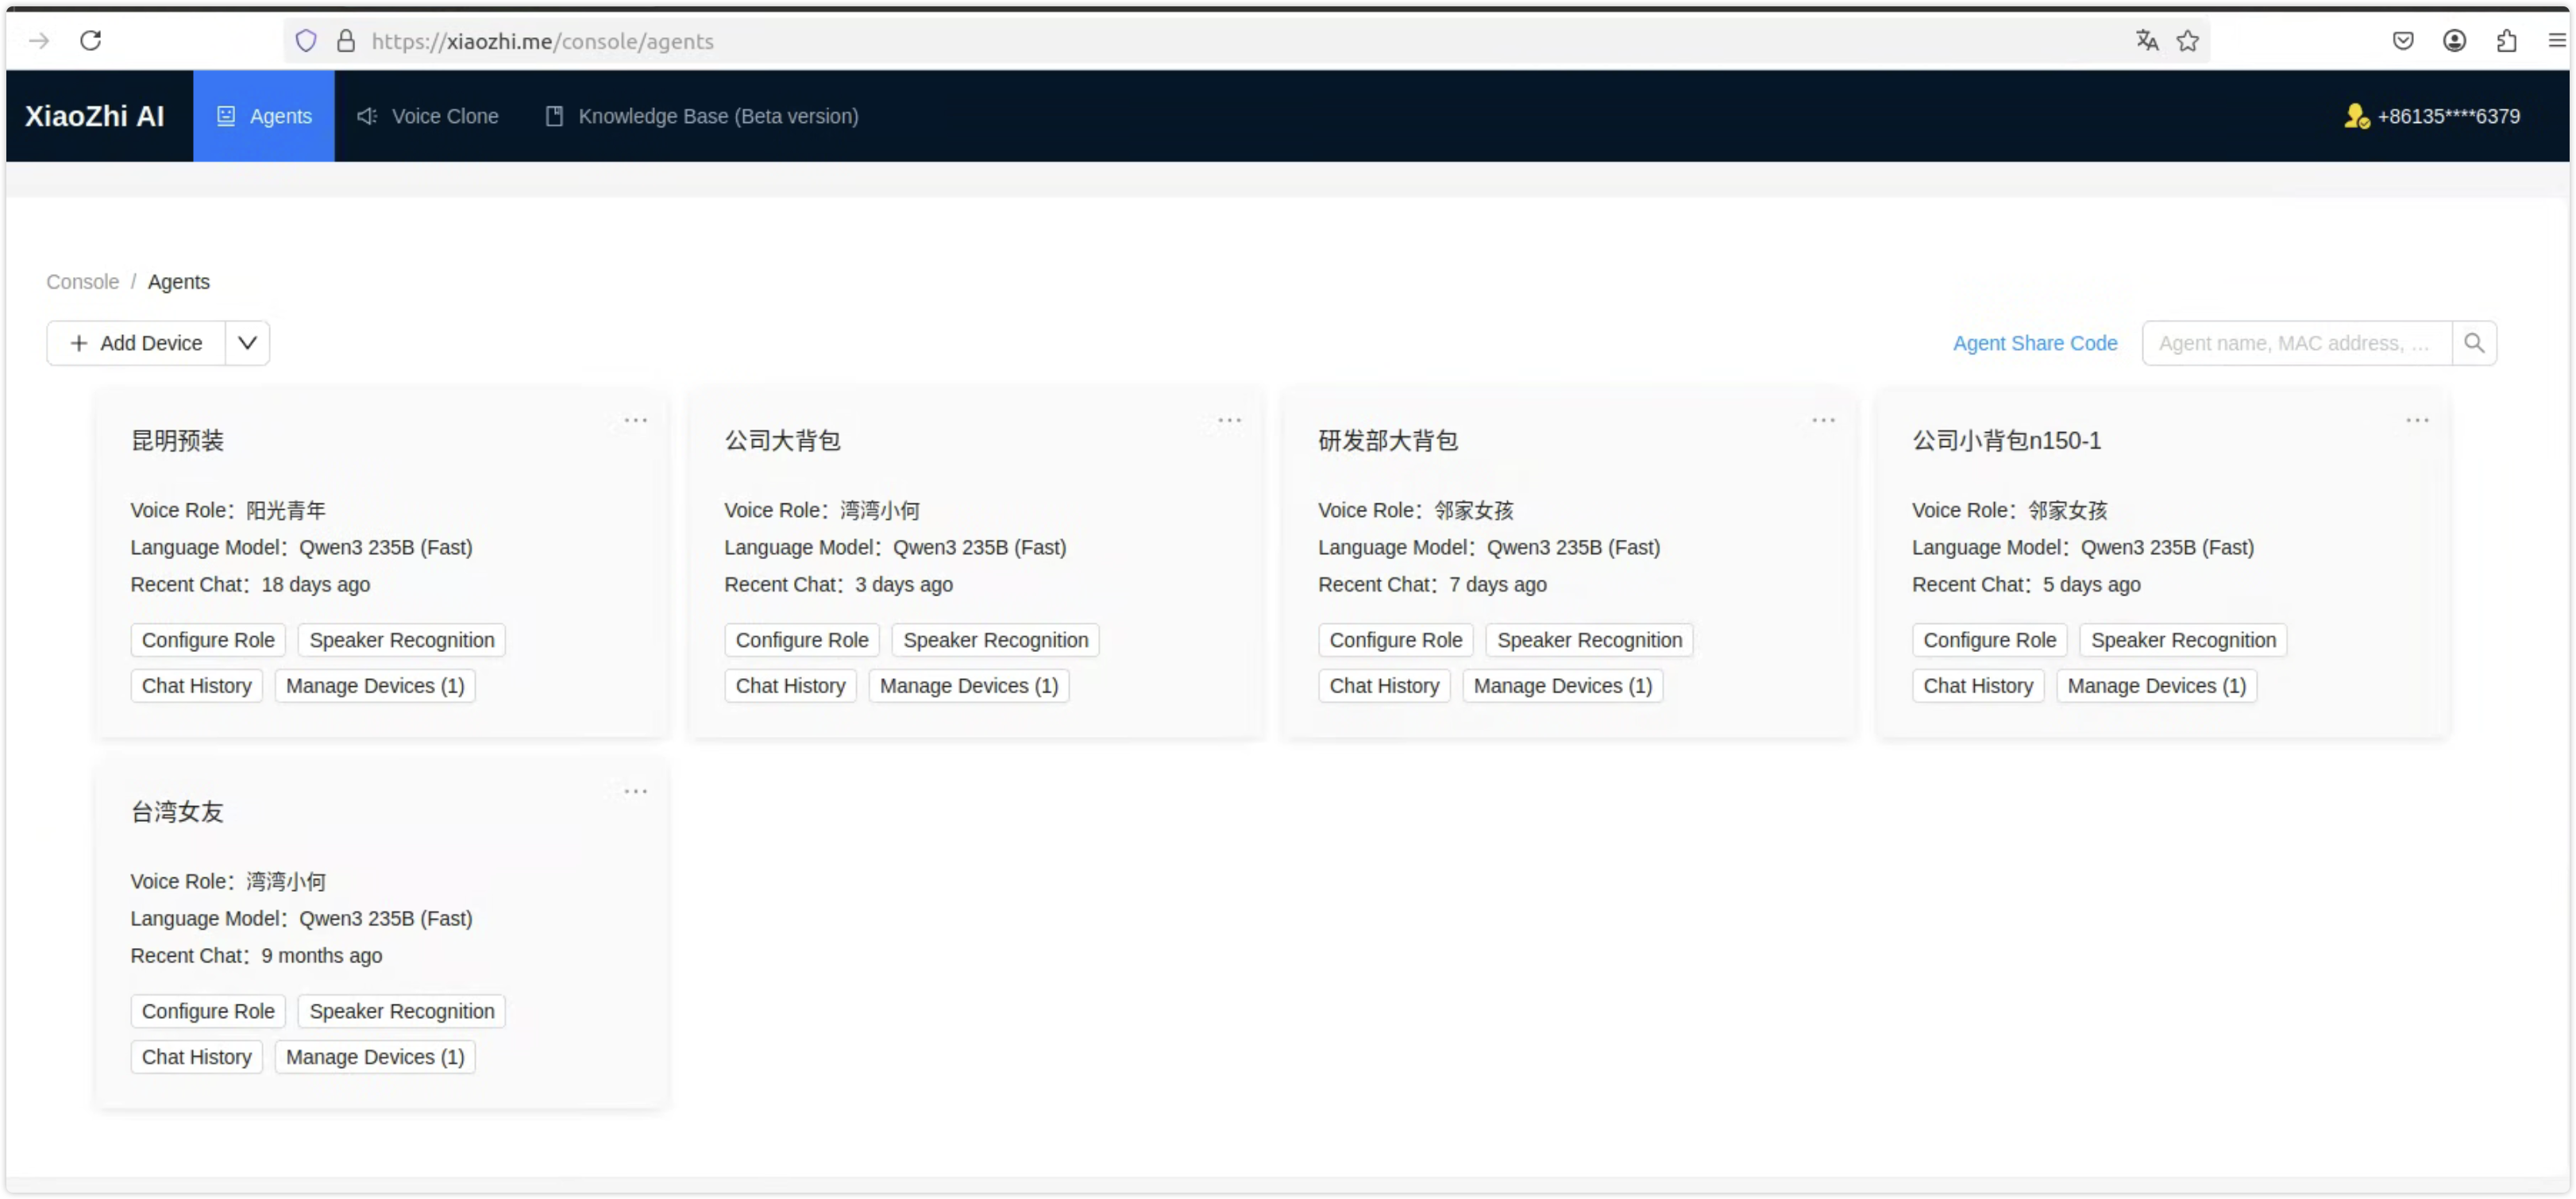Click Configure Role on 研发部大背包 card
The height and width of the screenshot is (1199, 2576).
(1395, 640)
